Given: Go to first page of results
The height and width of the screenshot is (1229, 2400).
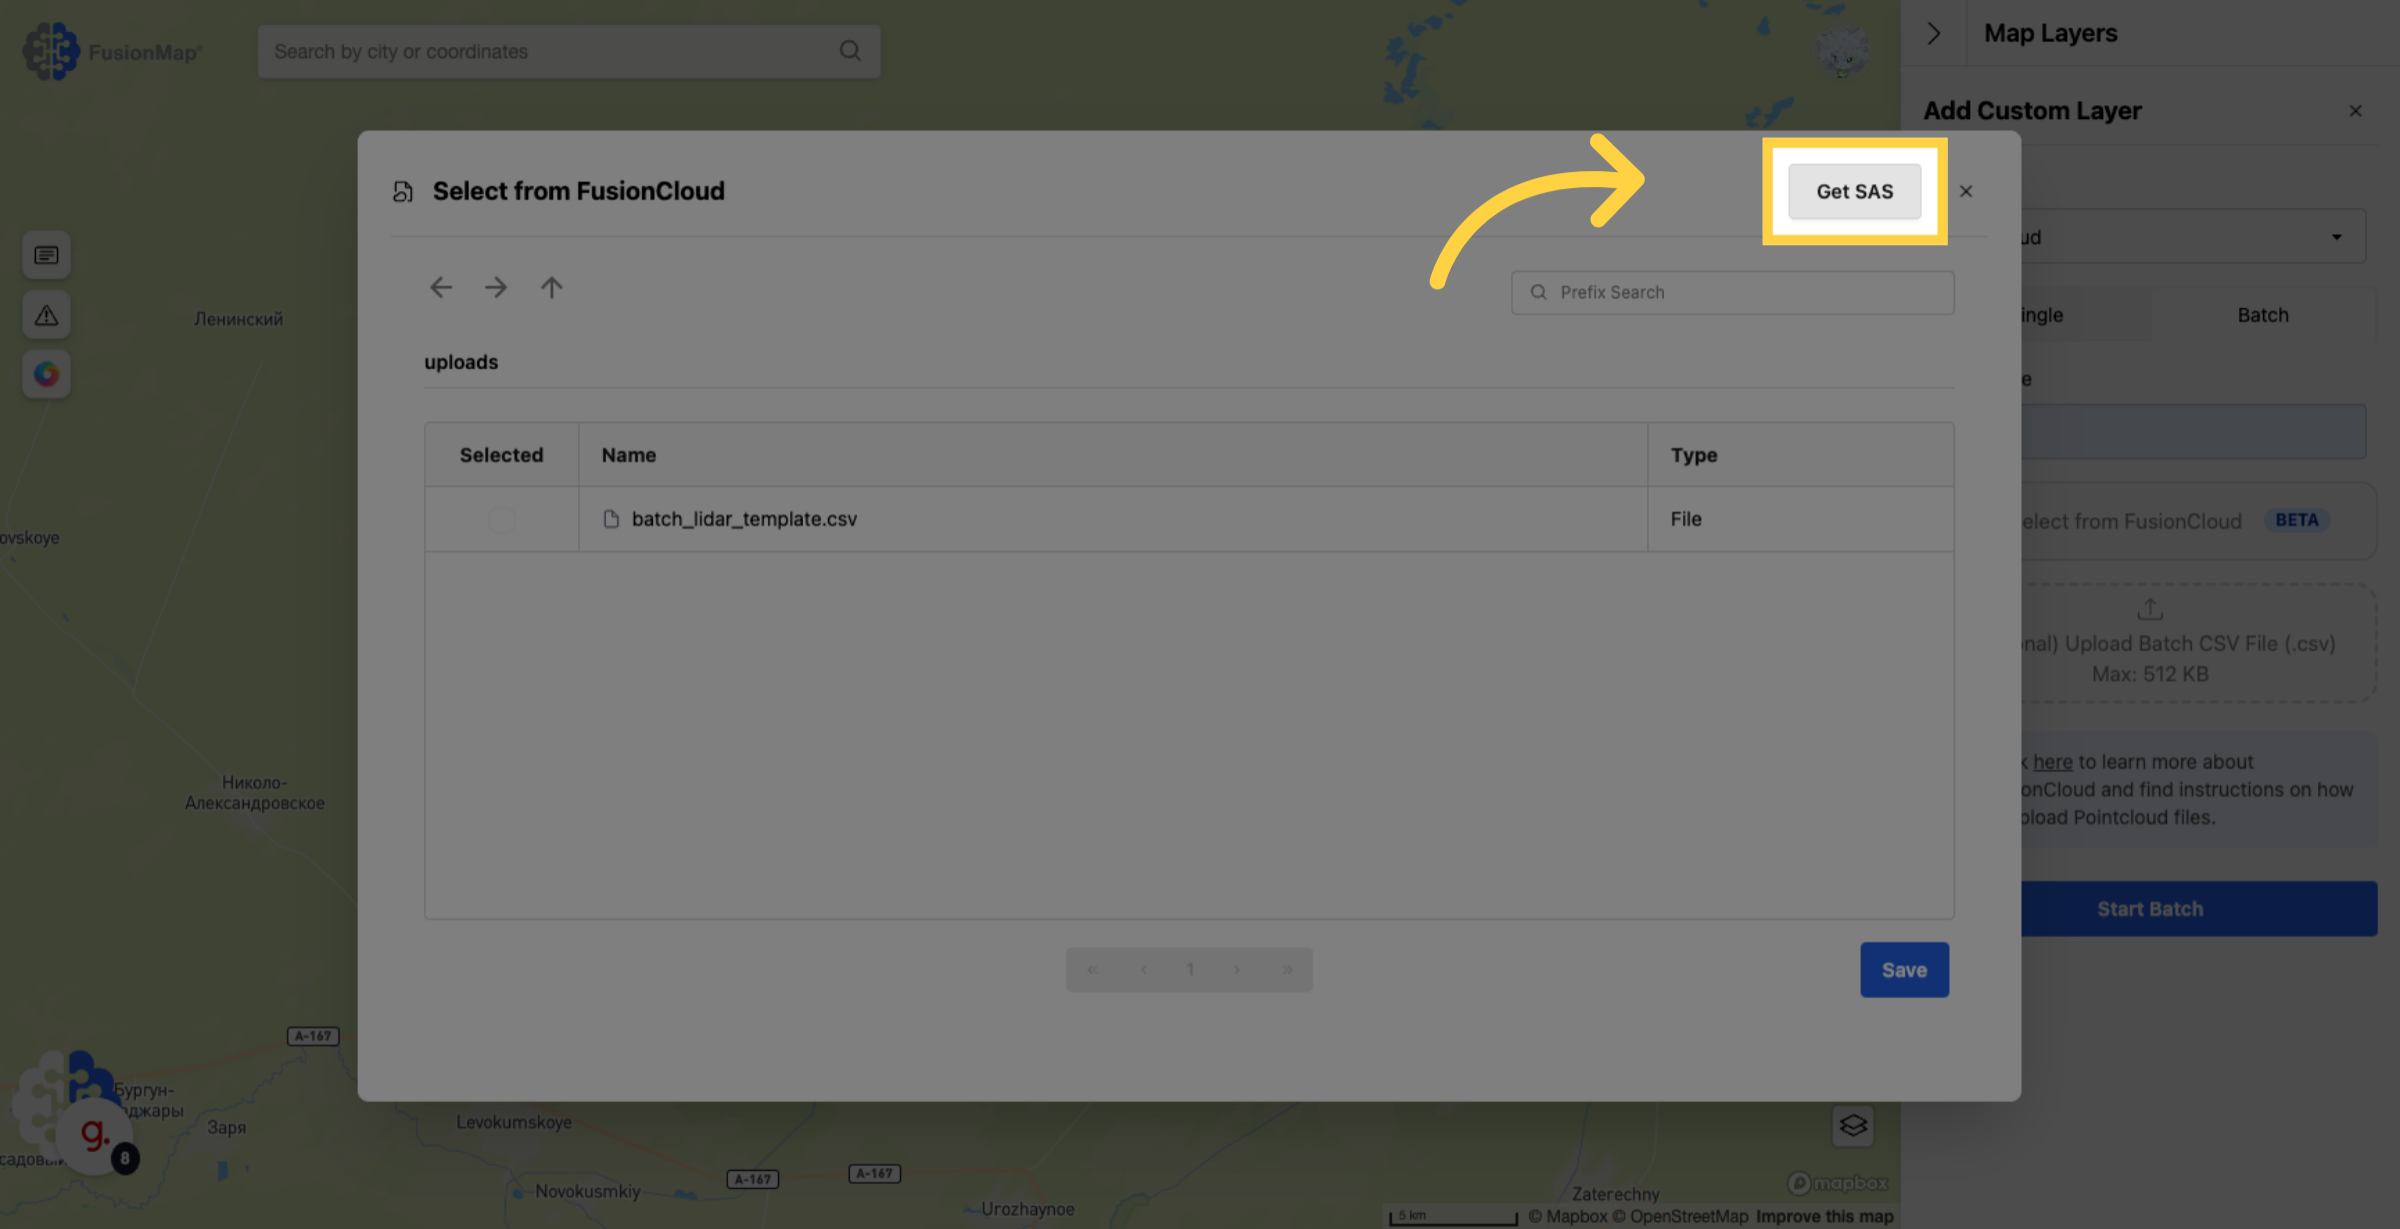Looking at the screenshot, I should pos(1092,969).
